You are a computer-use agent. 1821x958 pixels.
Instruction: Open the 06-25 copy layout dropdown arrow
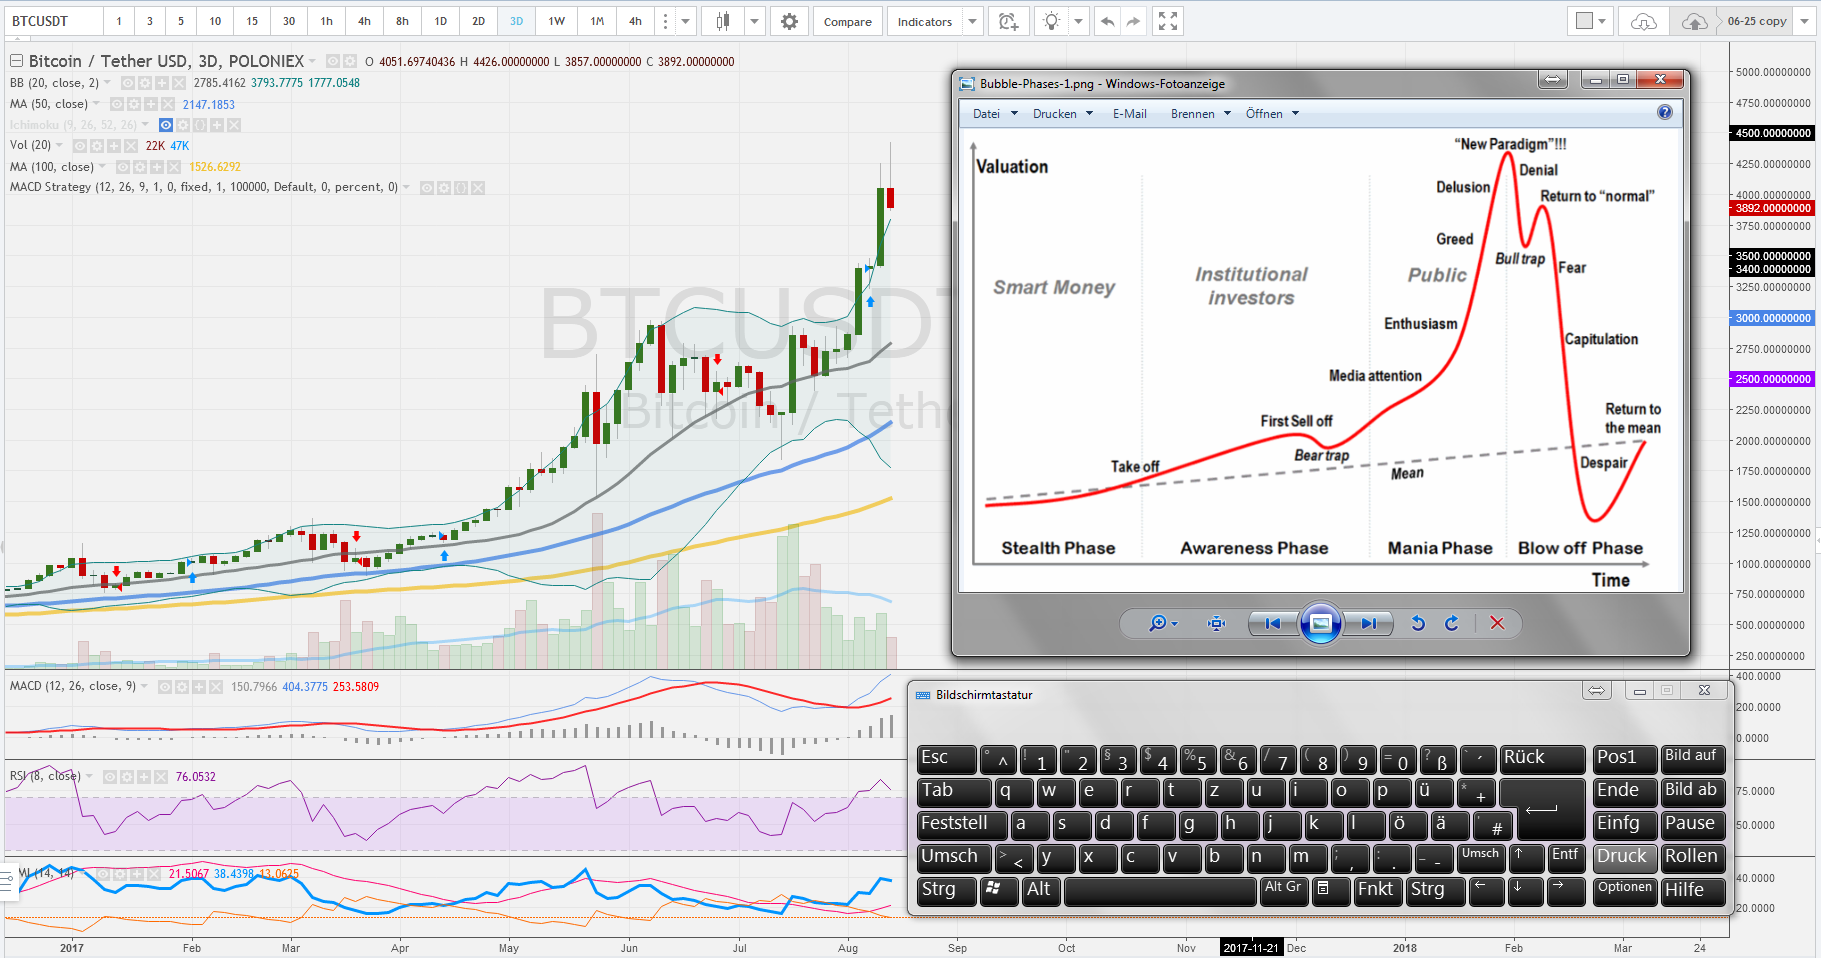click(1804, 21)
